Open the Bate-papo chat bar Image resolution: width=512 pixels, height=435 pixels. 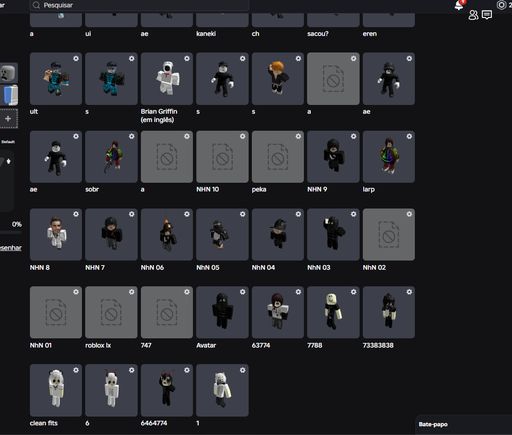pyautogui.click(x=464, y=424)
